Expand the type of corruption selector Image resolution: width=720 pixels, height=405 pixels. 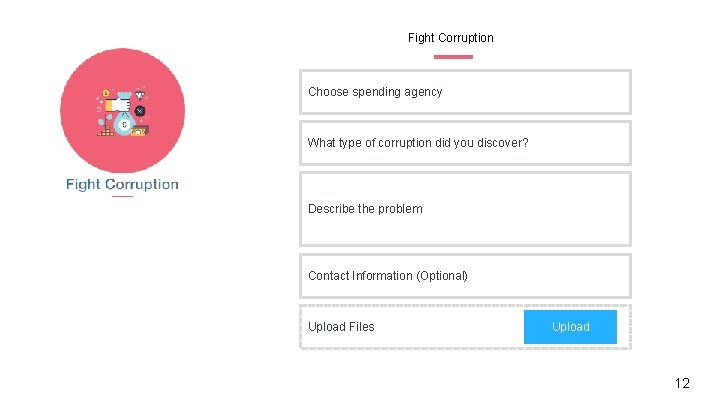click(x=465, y=143)
